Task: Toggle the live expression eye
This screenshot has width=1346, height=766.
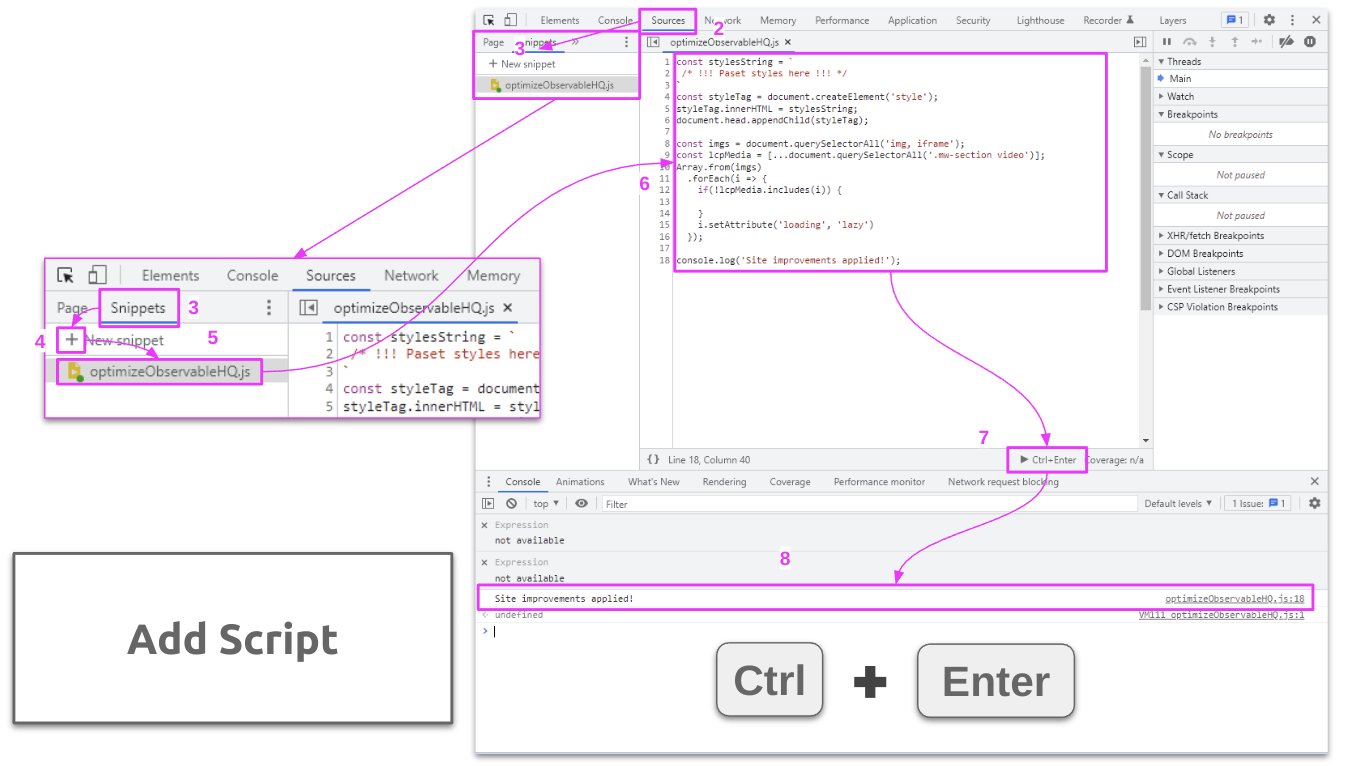Action: (x=581, y=503)
